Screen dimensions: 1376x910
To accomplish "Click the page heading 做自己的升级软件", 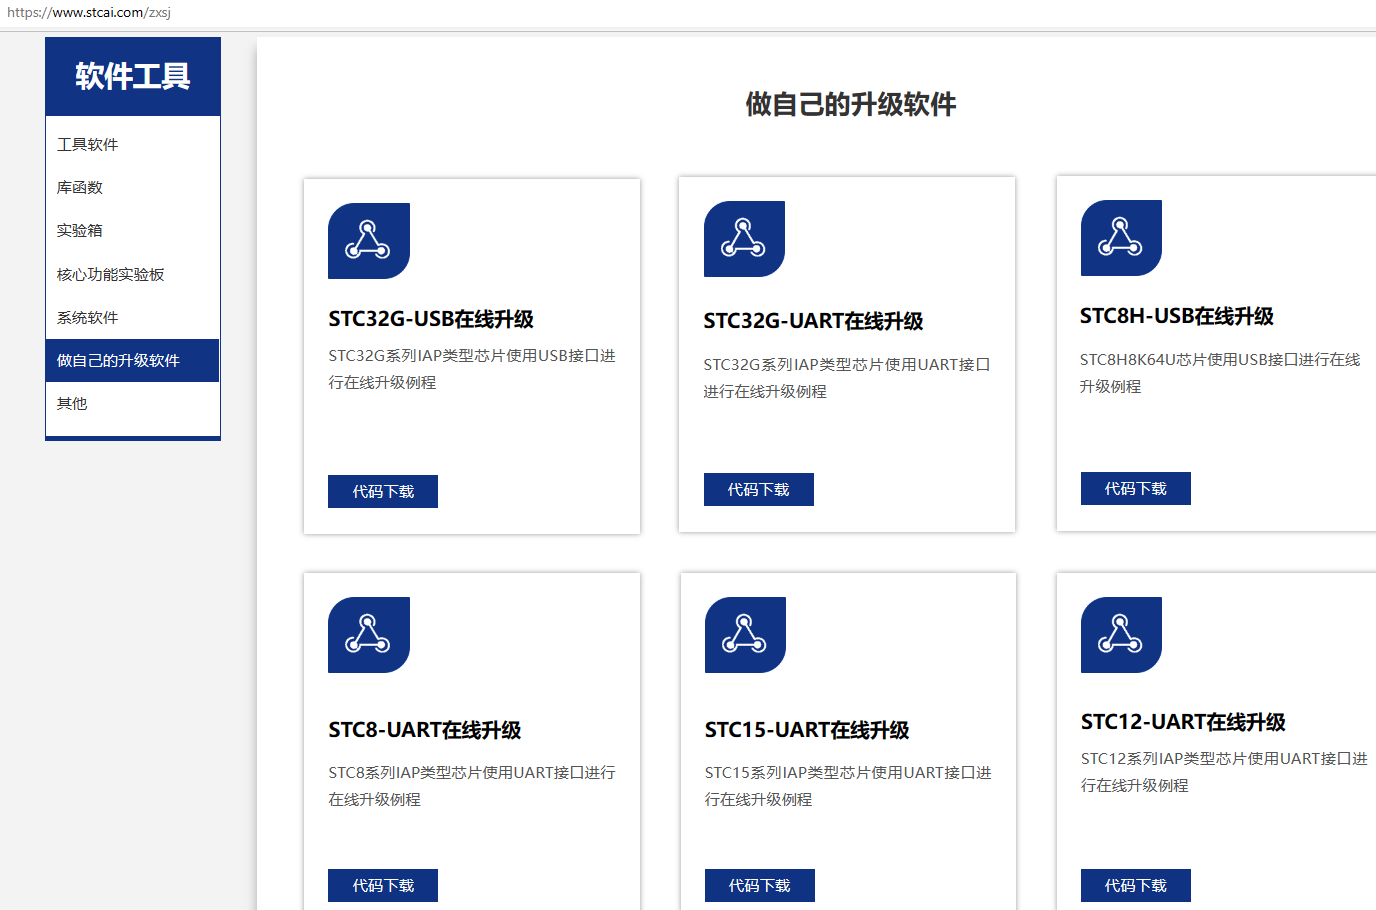I will click(x=851, y=104).
